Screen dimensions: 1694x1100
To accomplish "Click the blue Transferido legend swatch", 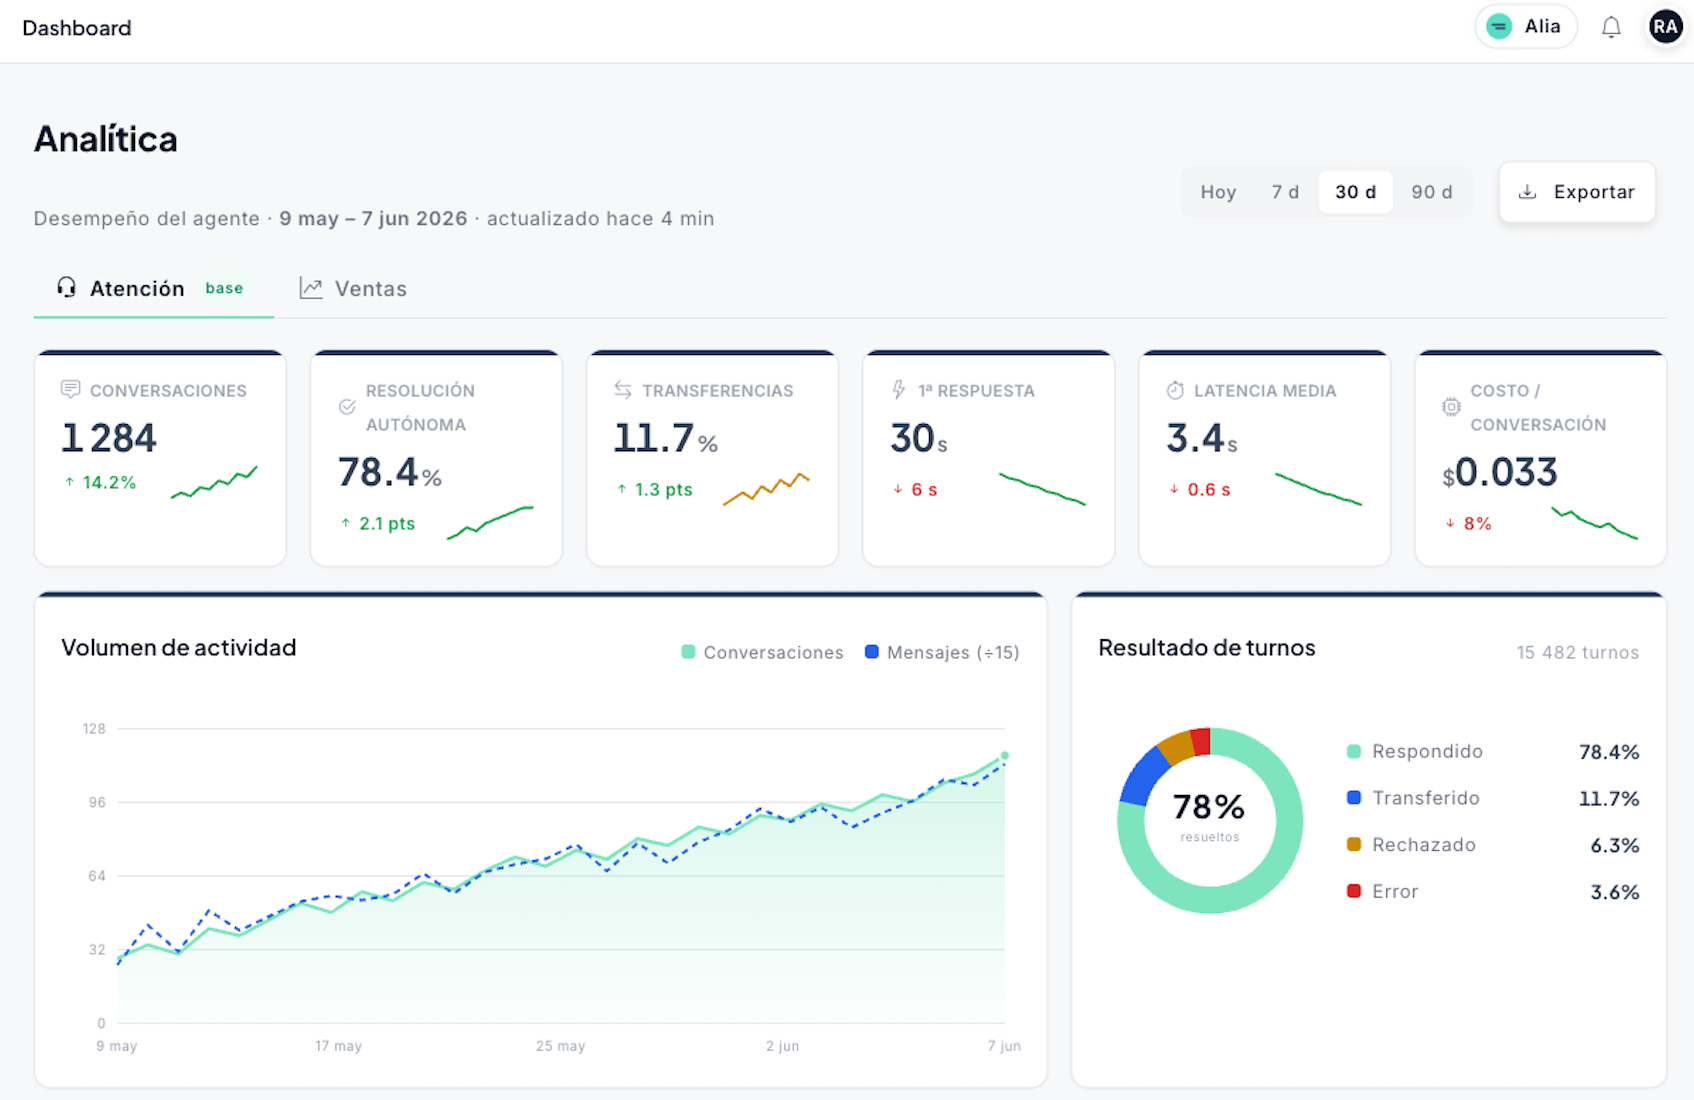I will tap(1354, 798).
